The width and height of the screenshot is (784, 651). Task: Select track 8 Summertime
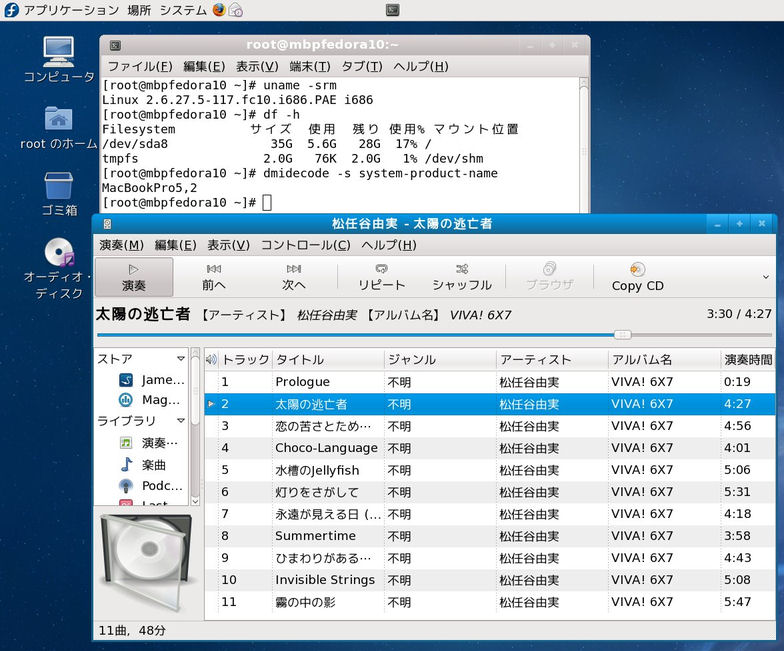tap(490, 536)
